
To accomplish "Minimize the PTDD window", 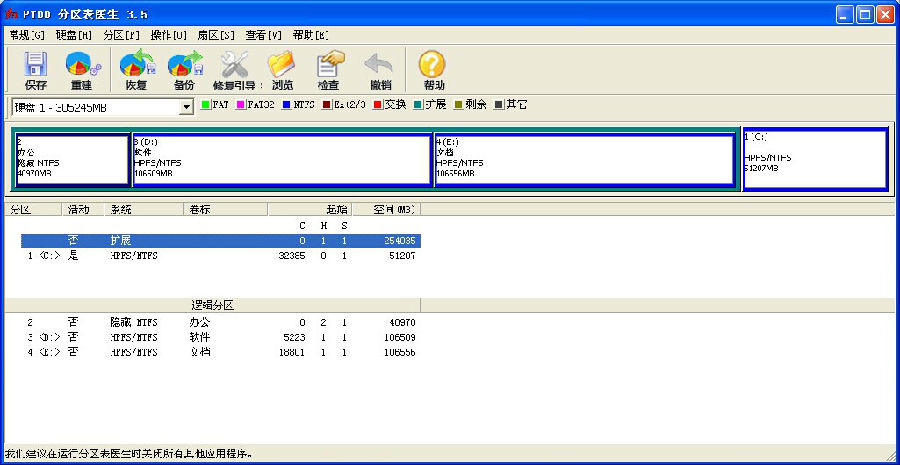I will (x=844, y=14).
